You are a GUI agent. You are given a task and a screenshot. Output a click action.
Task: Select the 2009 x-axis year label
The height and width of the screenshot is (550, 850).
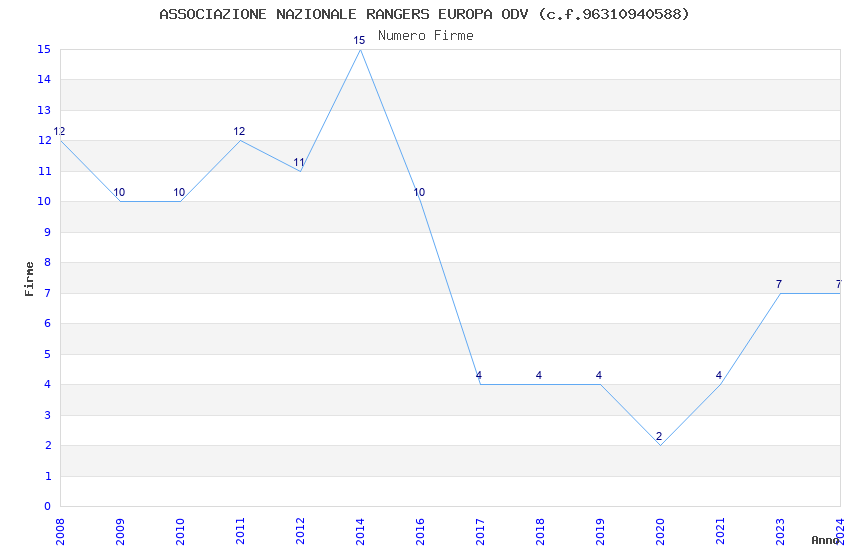[x=120, y=531]
